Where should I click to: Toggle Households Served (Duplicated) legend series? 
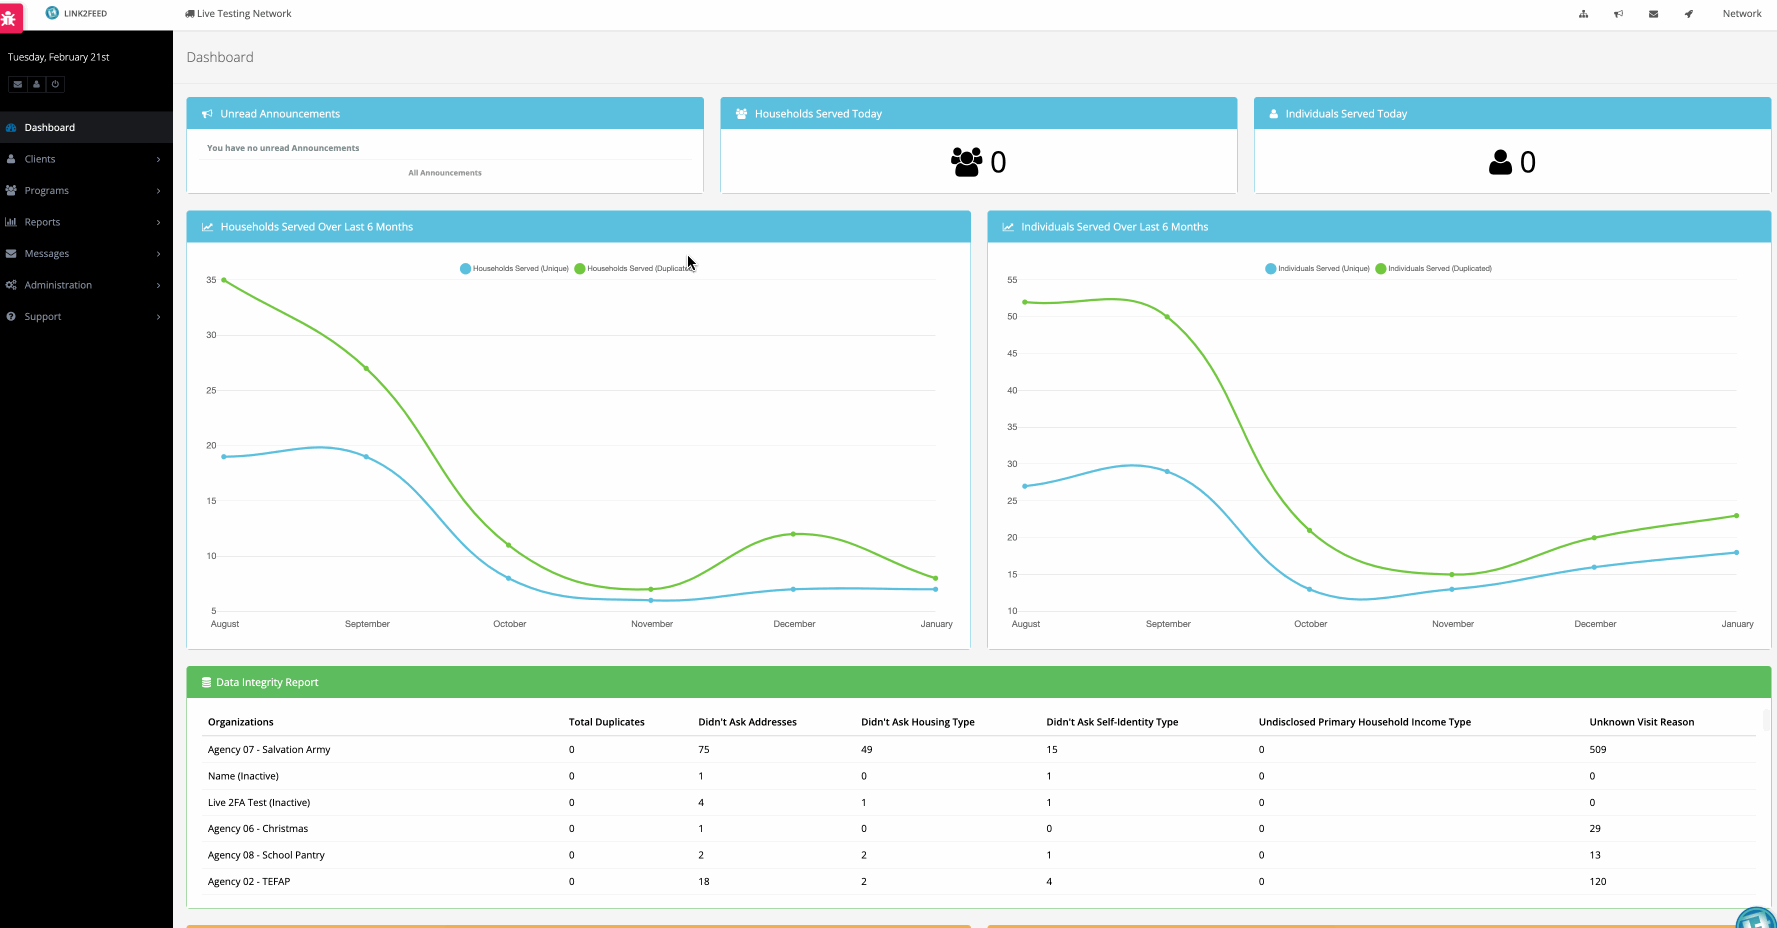[x=633, y=268]
